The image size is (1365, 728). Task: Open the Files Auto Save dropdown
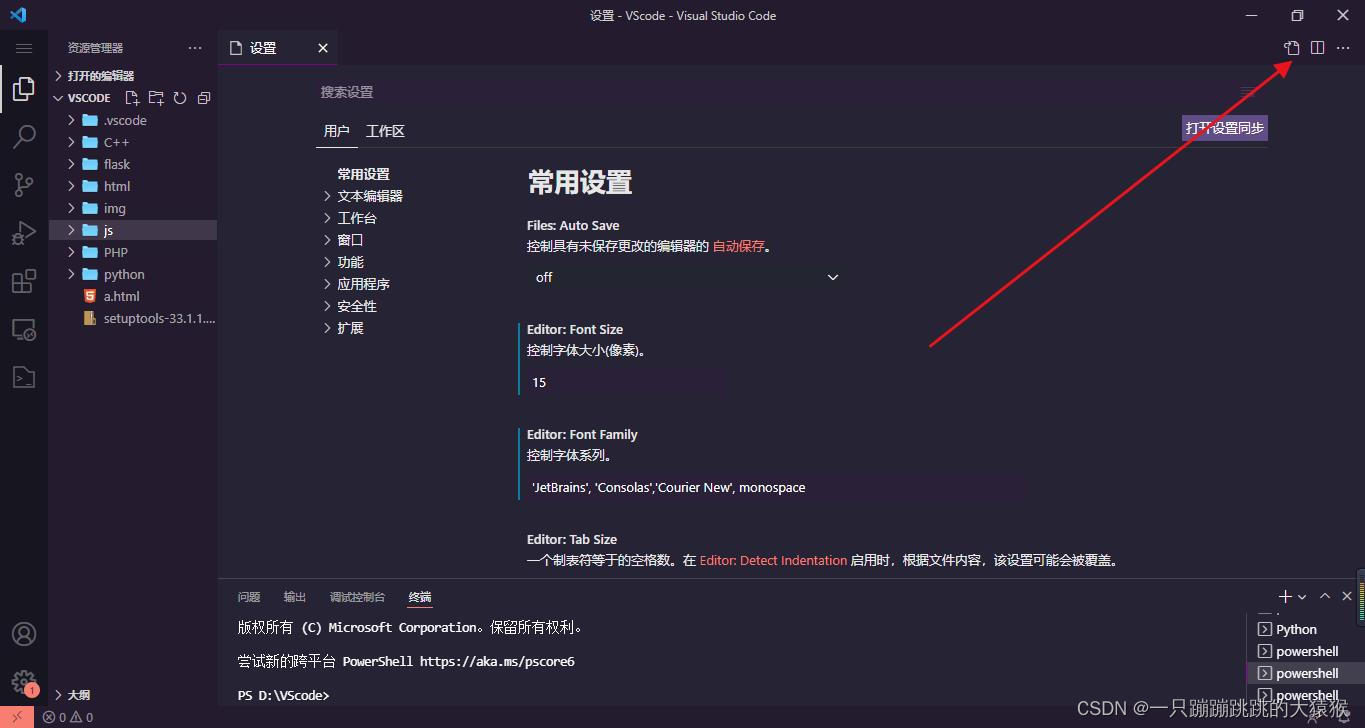click(x=687, y=277)
